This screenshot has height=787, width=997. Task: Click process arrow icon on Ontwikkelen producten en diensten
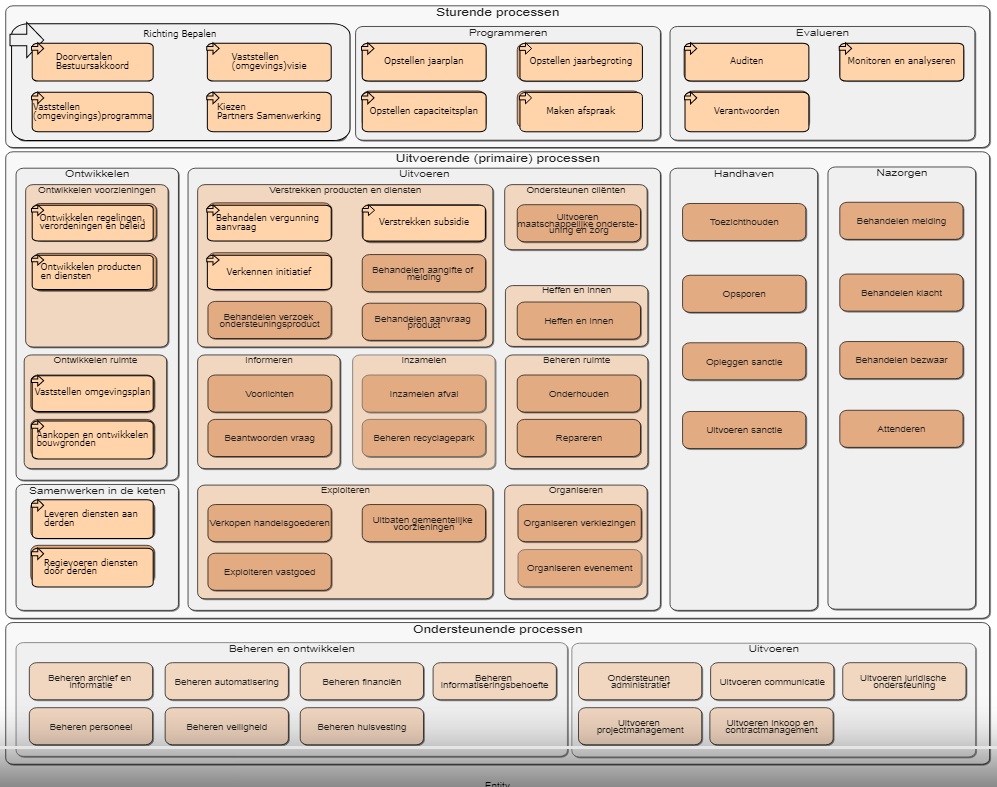(38, 259)
